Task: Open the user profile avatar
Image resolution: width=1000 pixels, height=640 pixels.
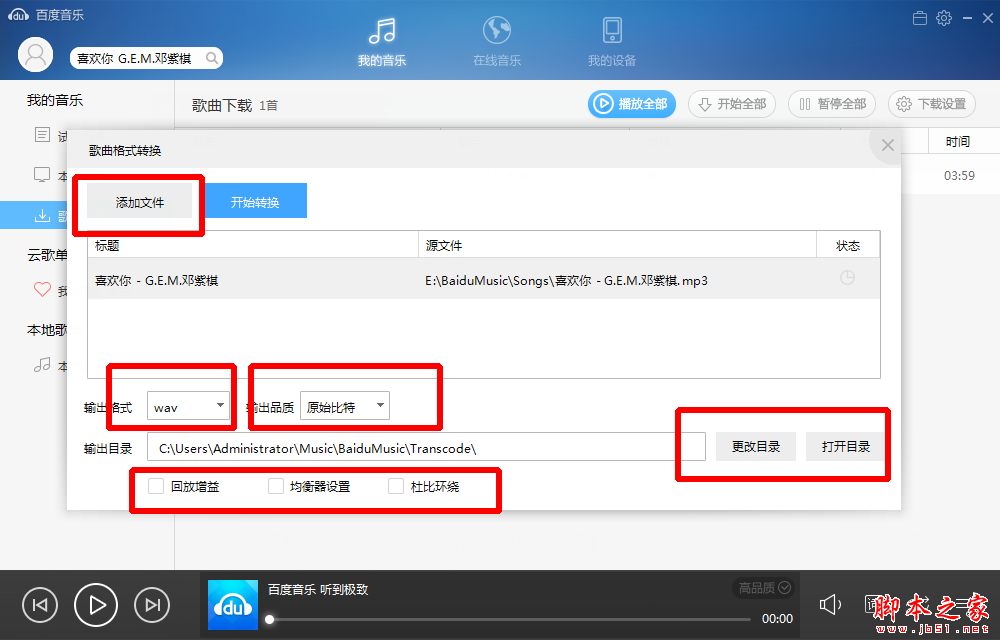Action: 35,54
